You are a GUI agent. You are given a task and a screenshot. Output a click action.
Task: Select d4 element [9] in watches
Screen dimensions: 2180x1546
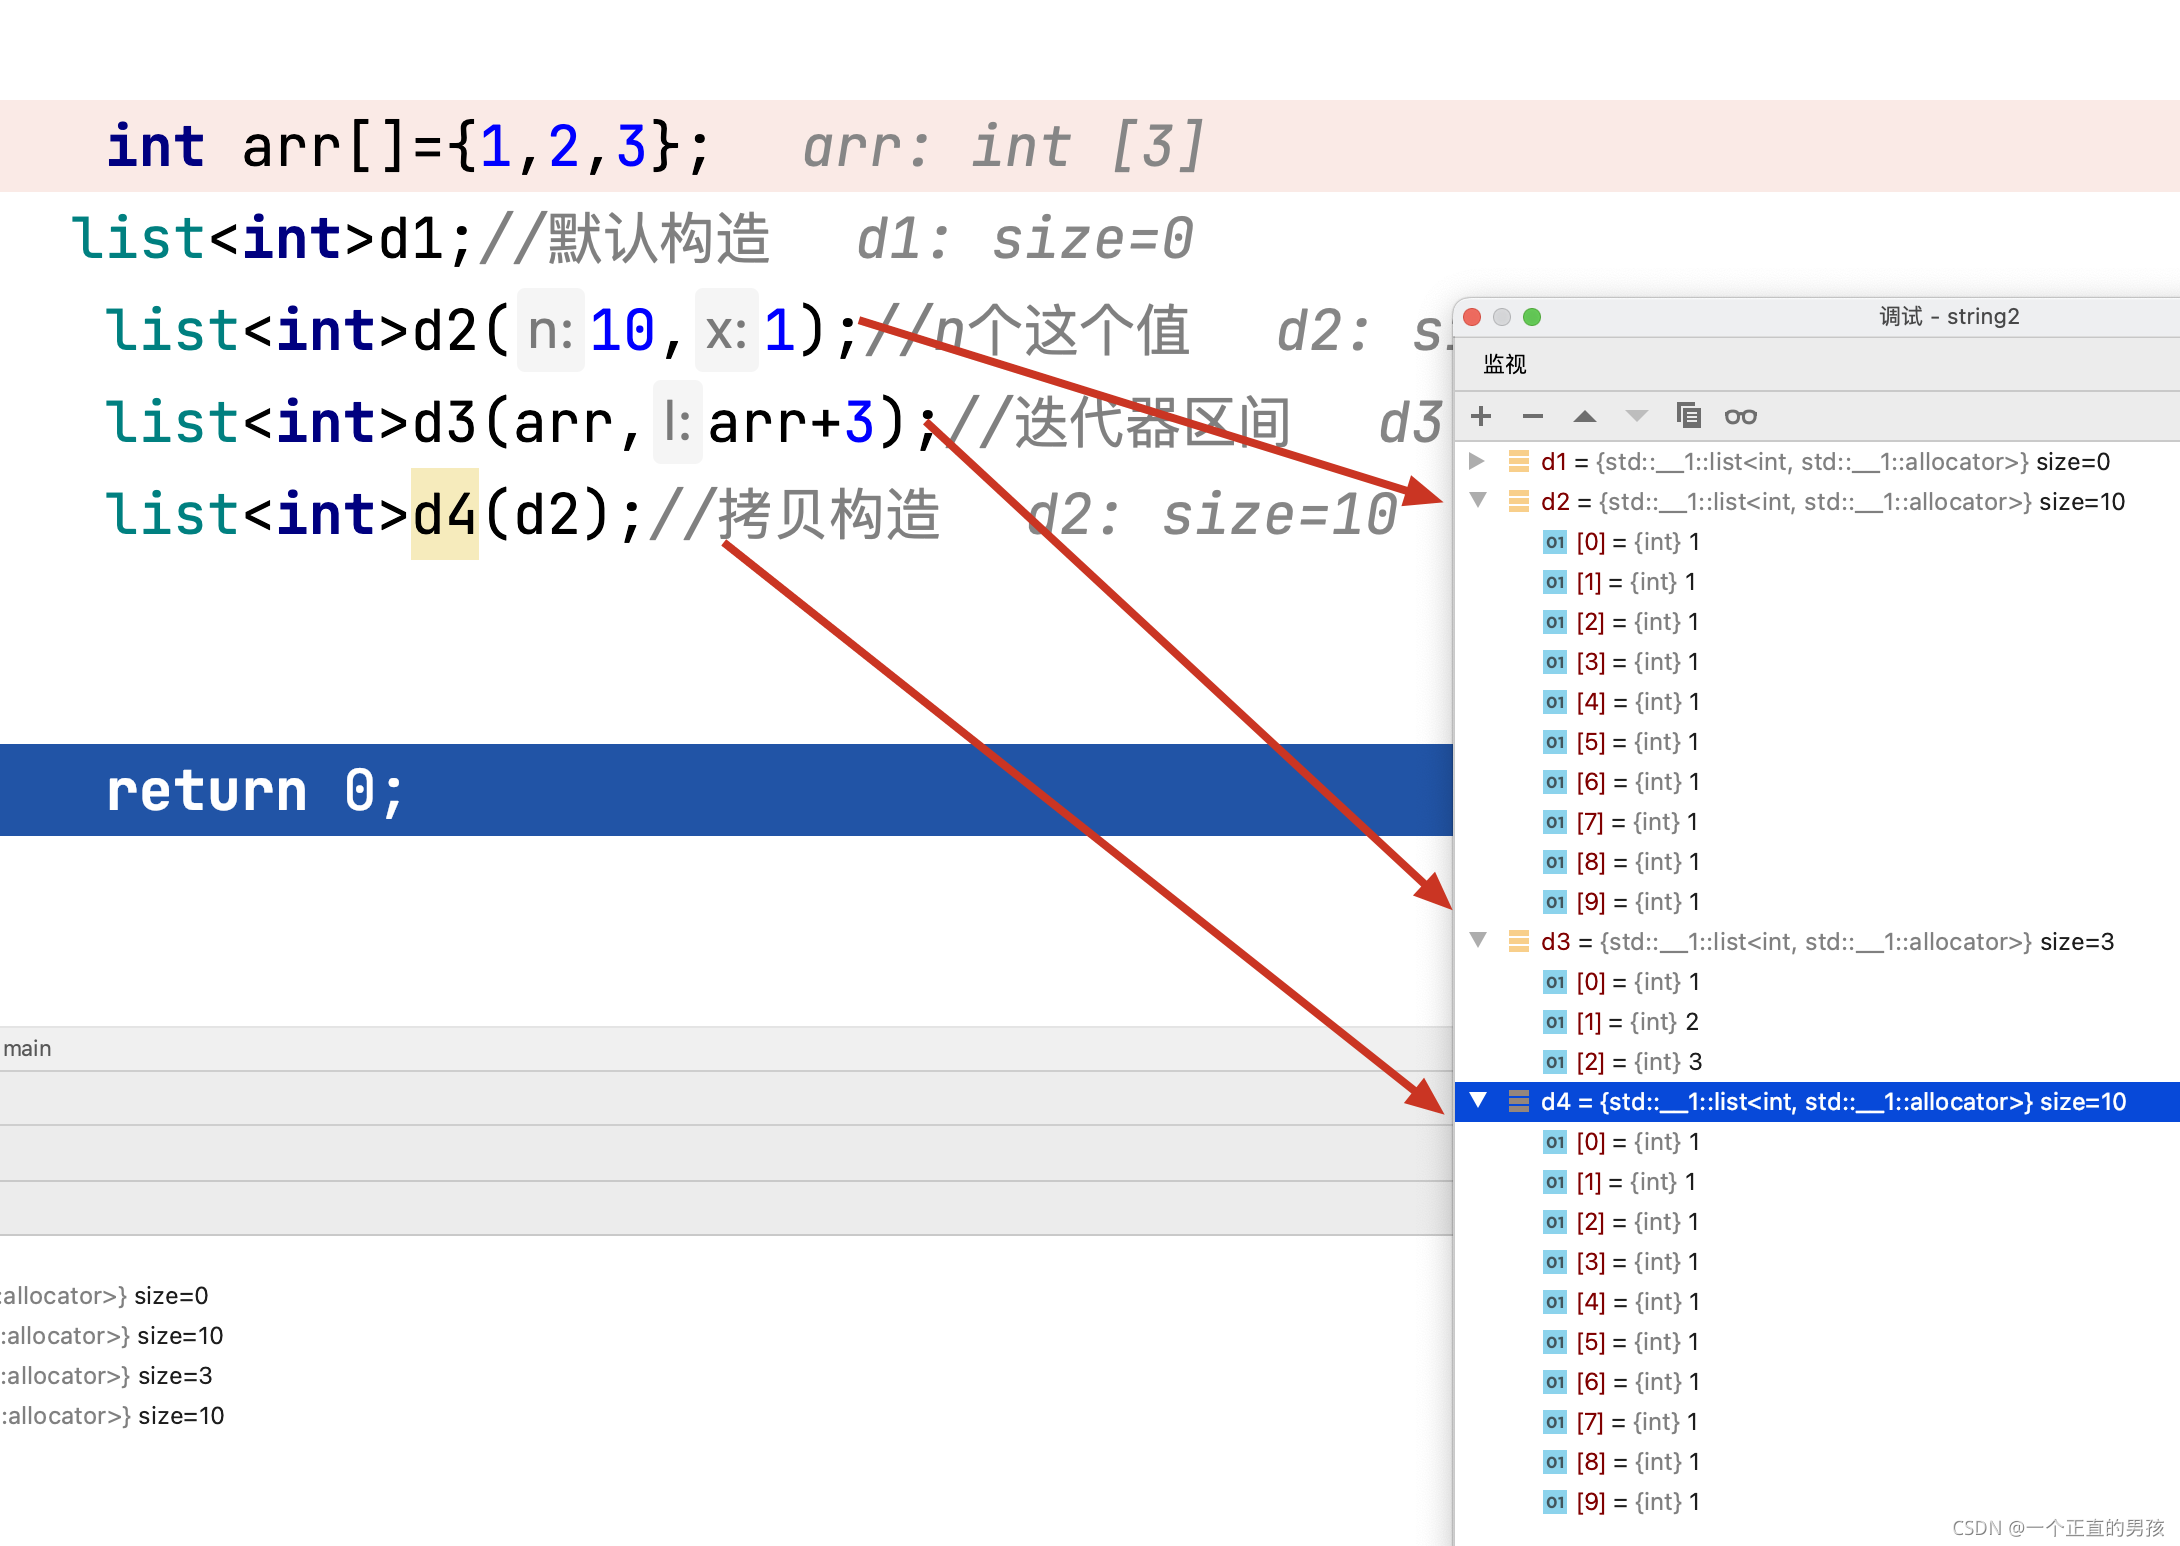pyautogui.click(x=1636, y=1502)
